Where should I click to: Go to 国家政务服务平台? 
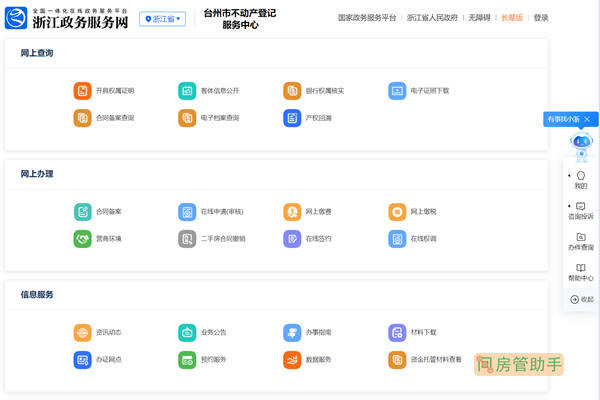367,18
